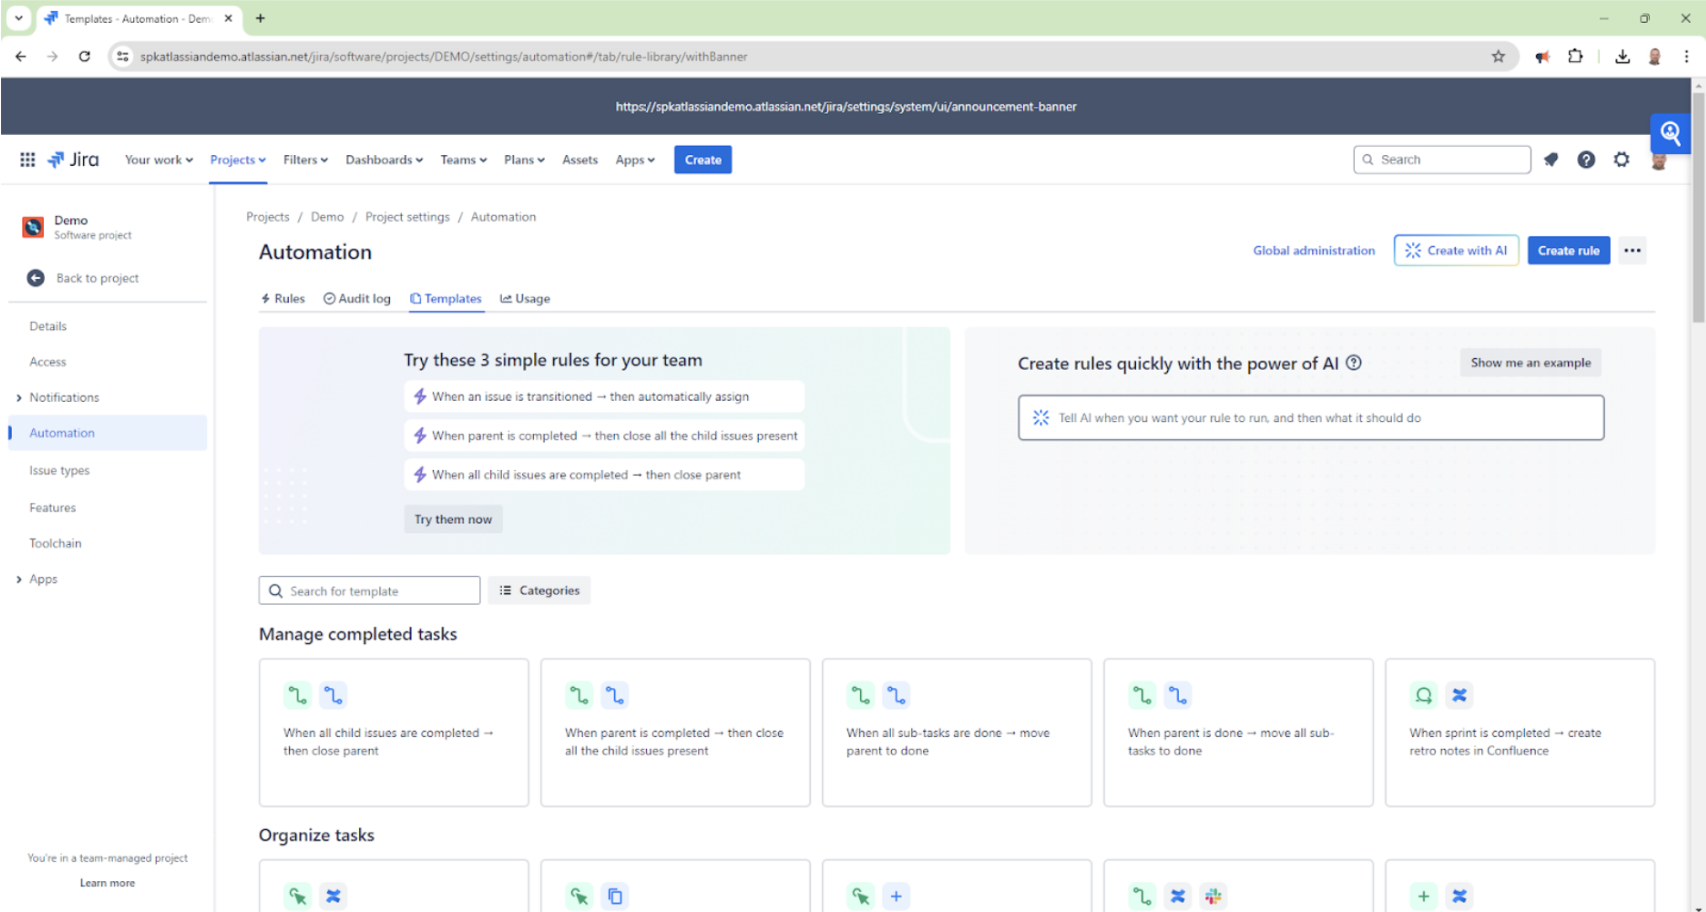Click the magnifier zoom icon on banner

click(1670, 133)
